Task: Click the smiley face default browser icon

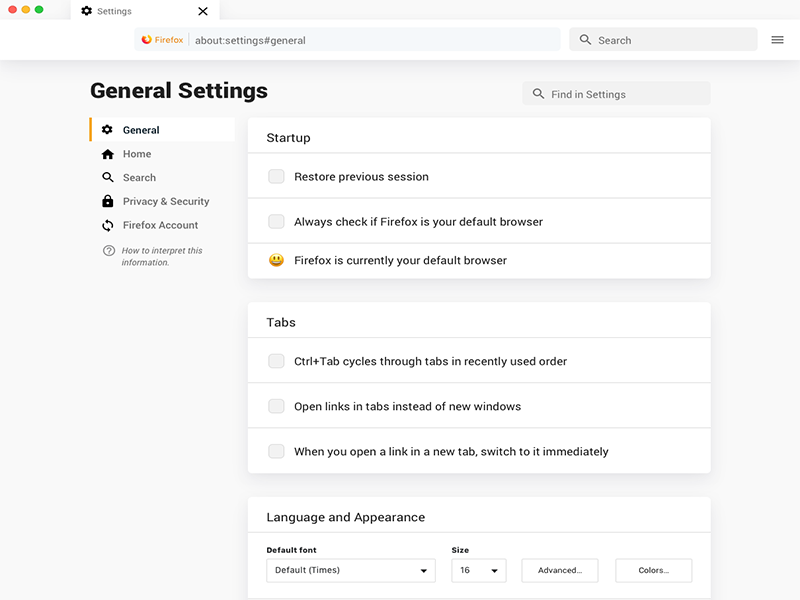Action: (276, 260)
